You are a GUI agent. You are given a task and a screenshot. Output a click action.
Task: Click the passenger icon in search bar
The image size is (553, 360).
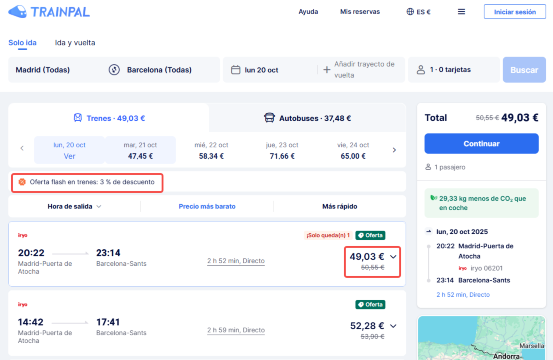coord(421,70)
